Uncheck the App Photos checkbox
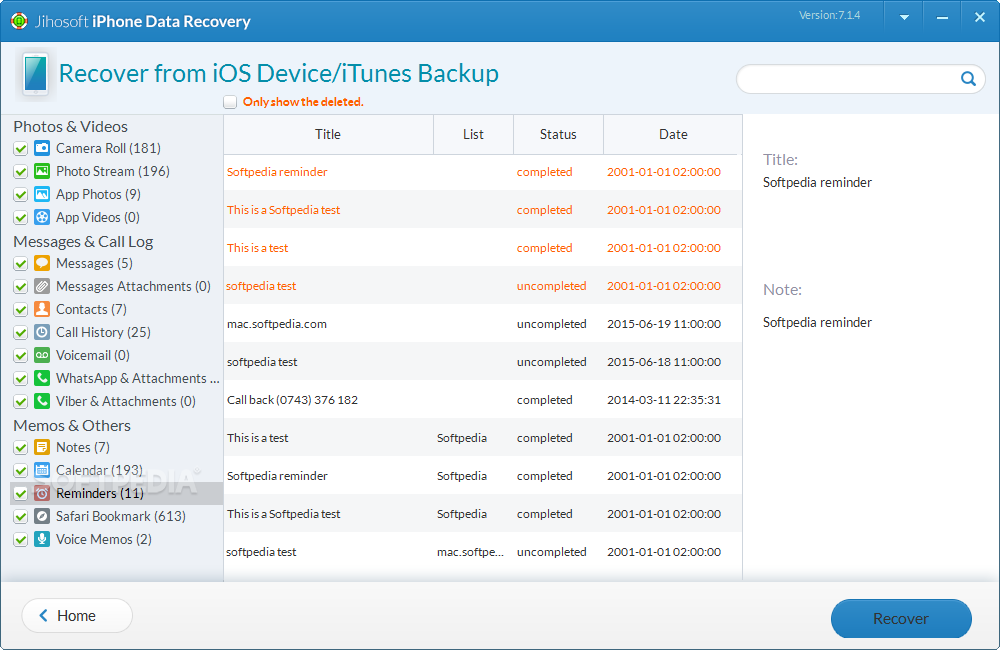The width and height of the screenshot is (1000, 650). tap(20, 195)
